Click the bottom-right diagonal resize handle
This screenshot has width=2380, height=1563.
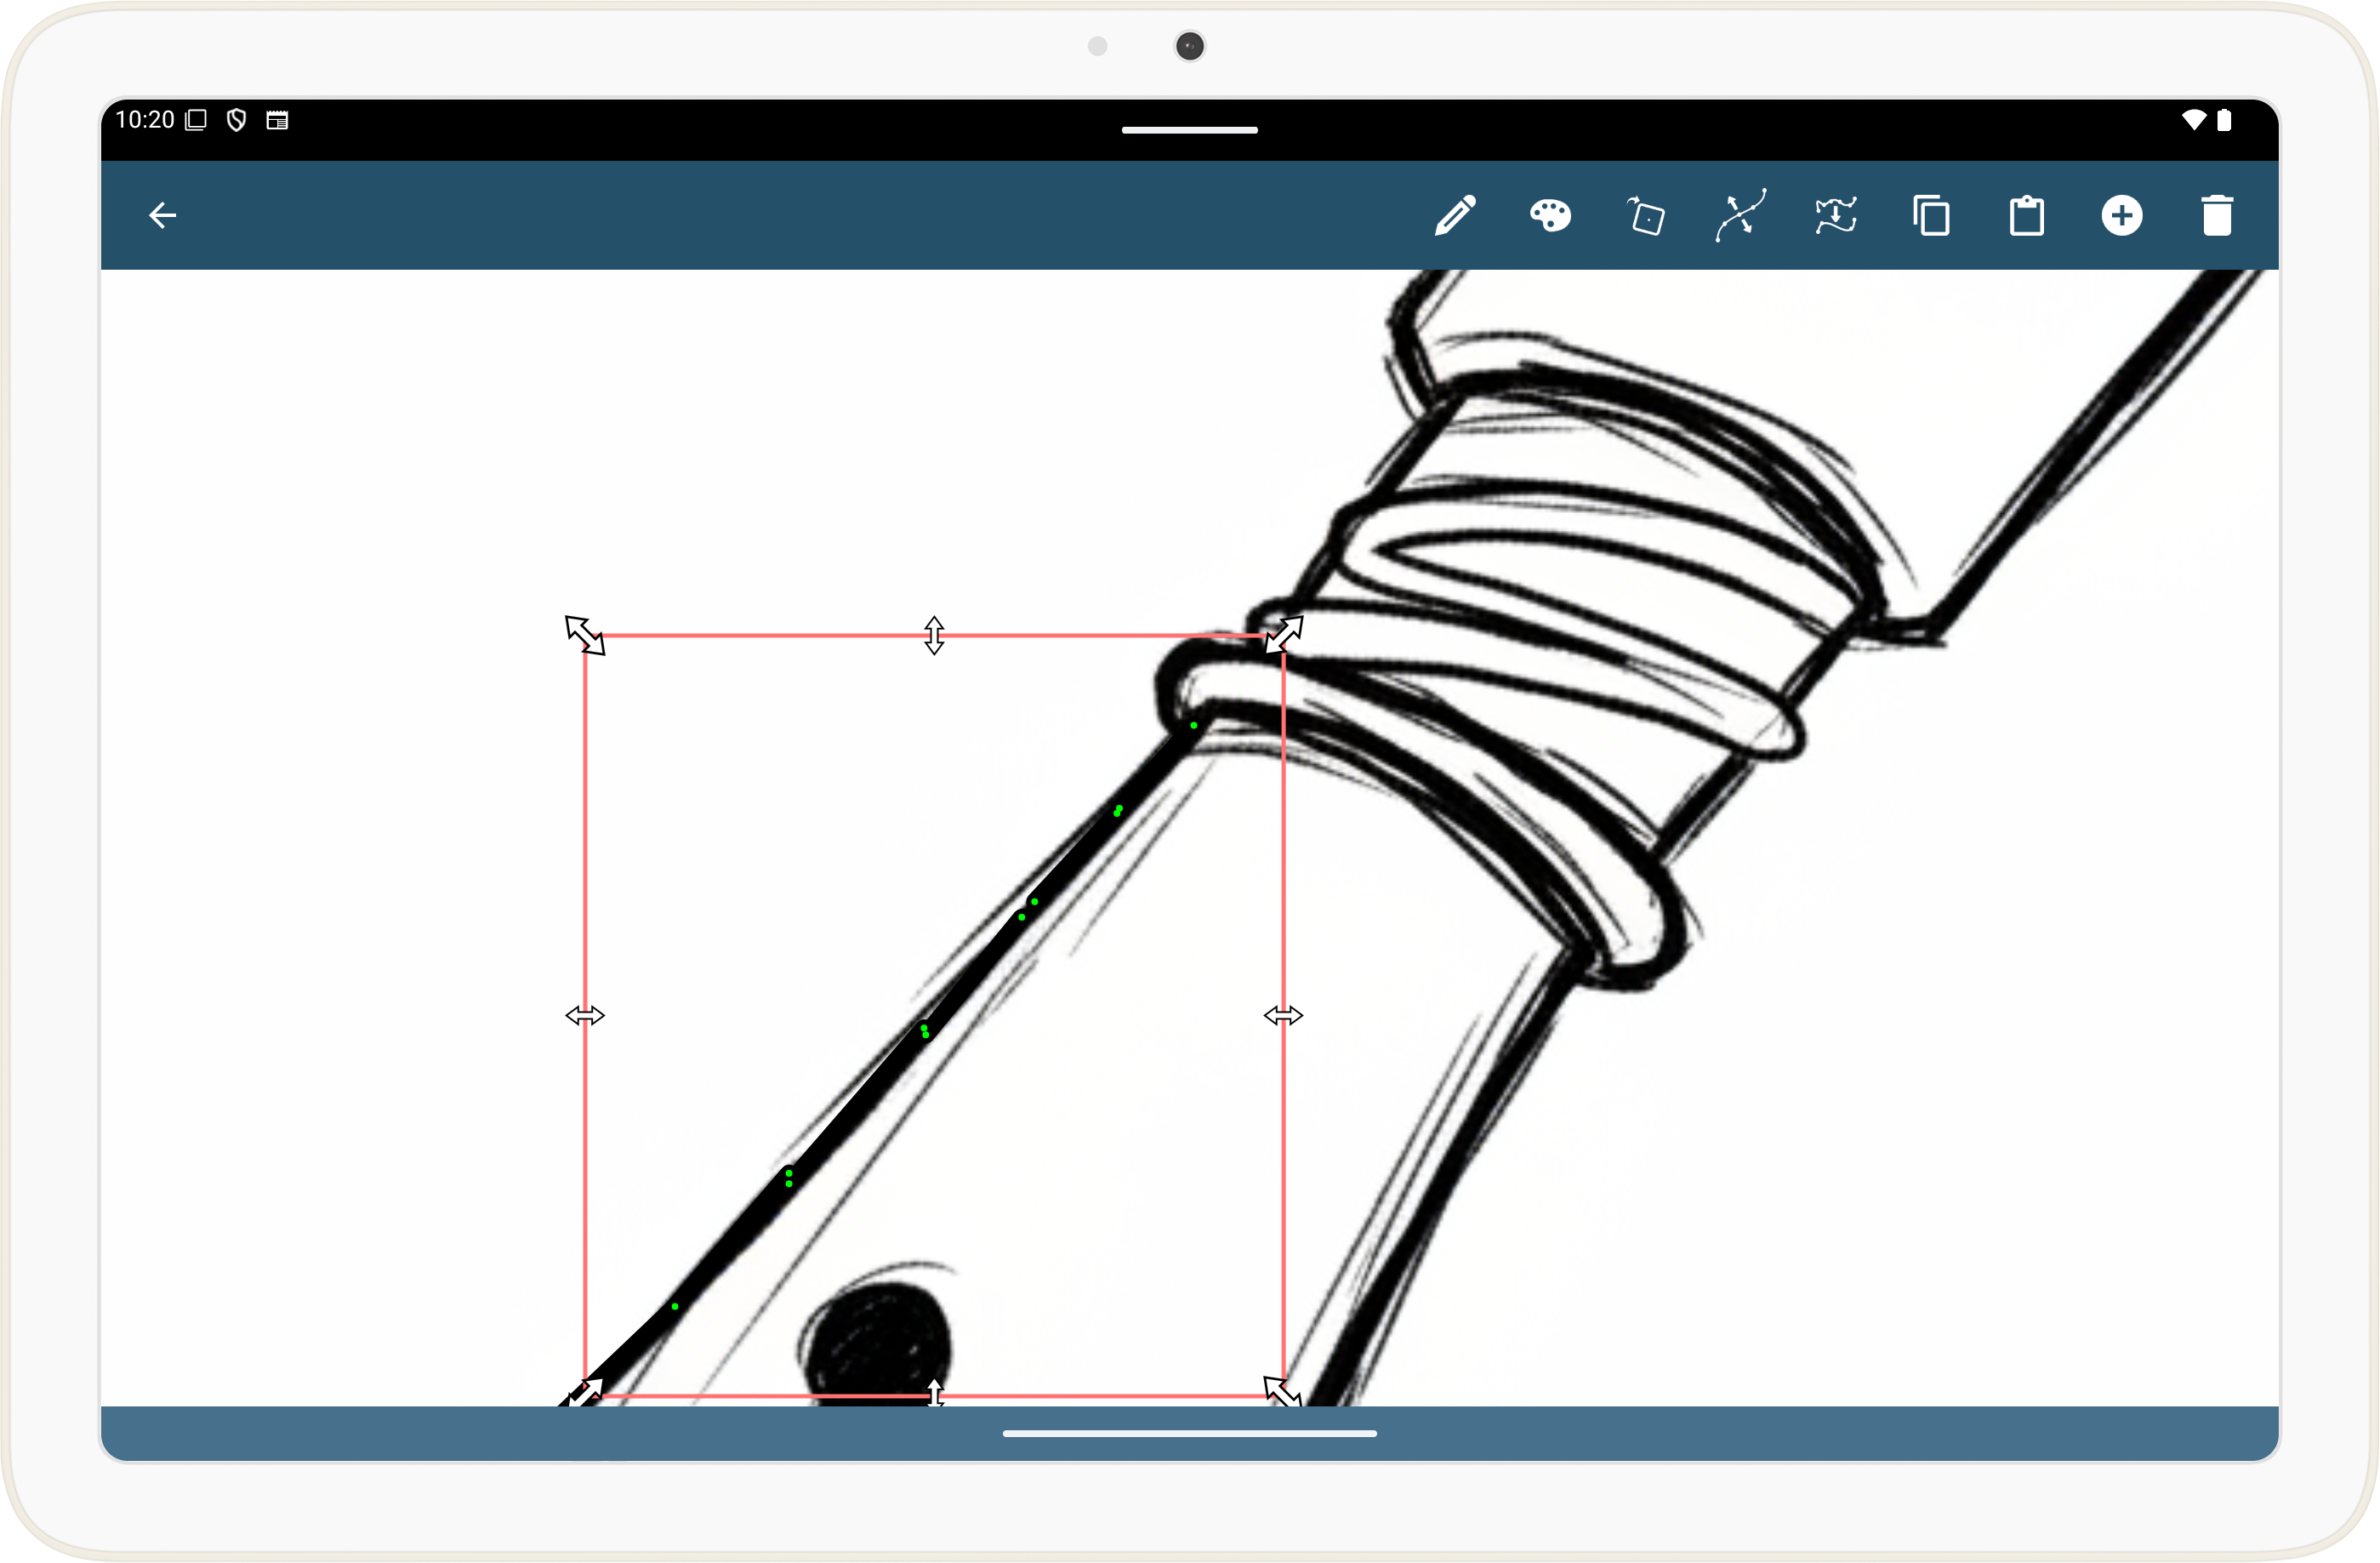(1280, 1393)
